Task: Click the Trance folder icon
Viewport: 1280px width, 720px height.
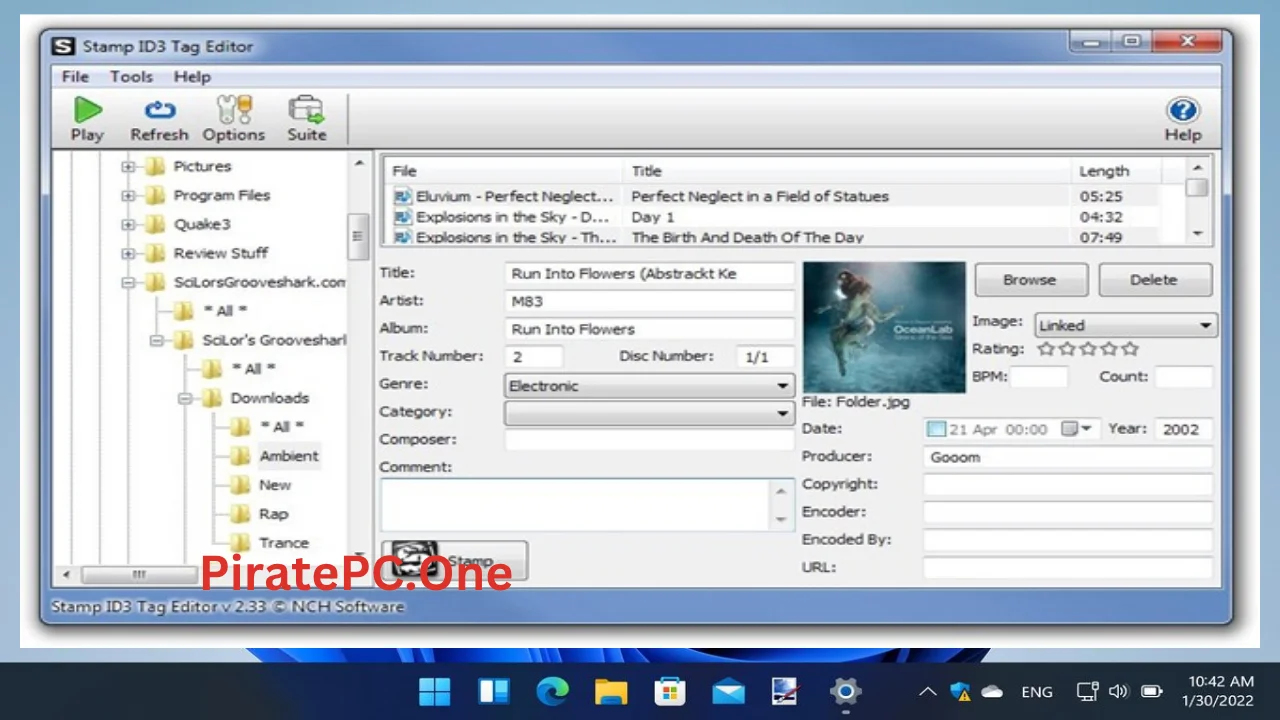Action: point(240,543)
